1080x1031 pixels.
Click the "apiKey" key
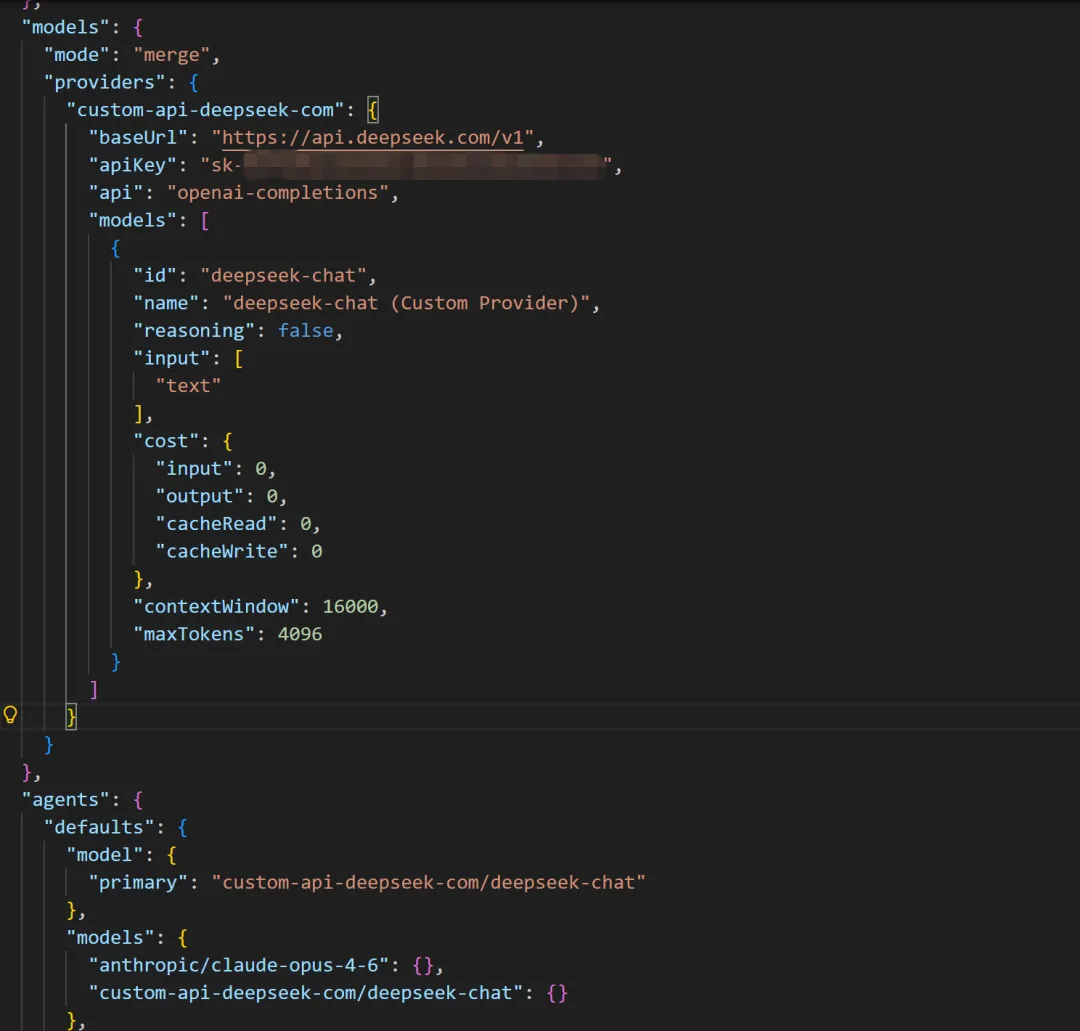click(138, 165)
